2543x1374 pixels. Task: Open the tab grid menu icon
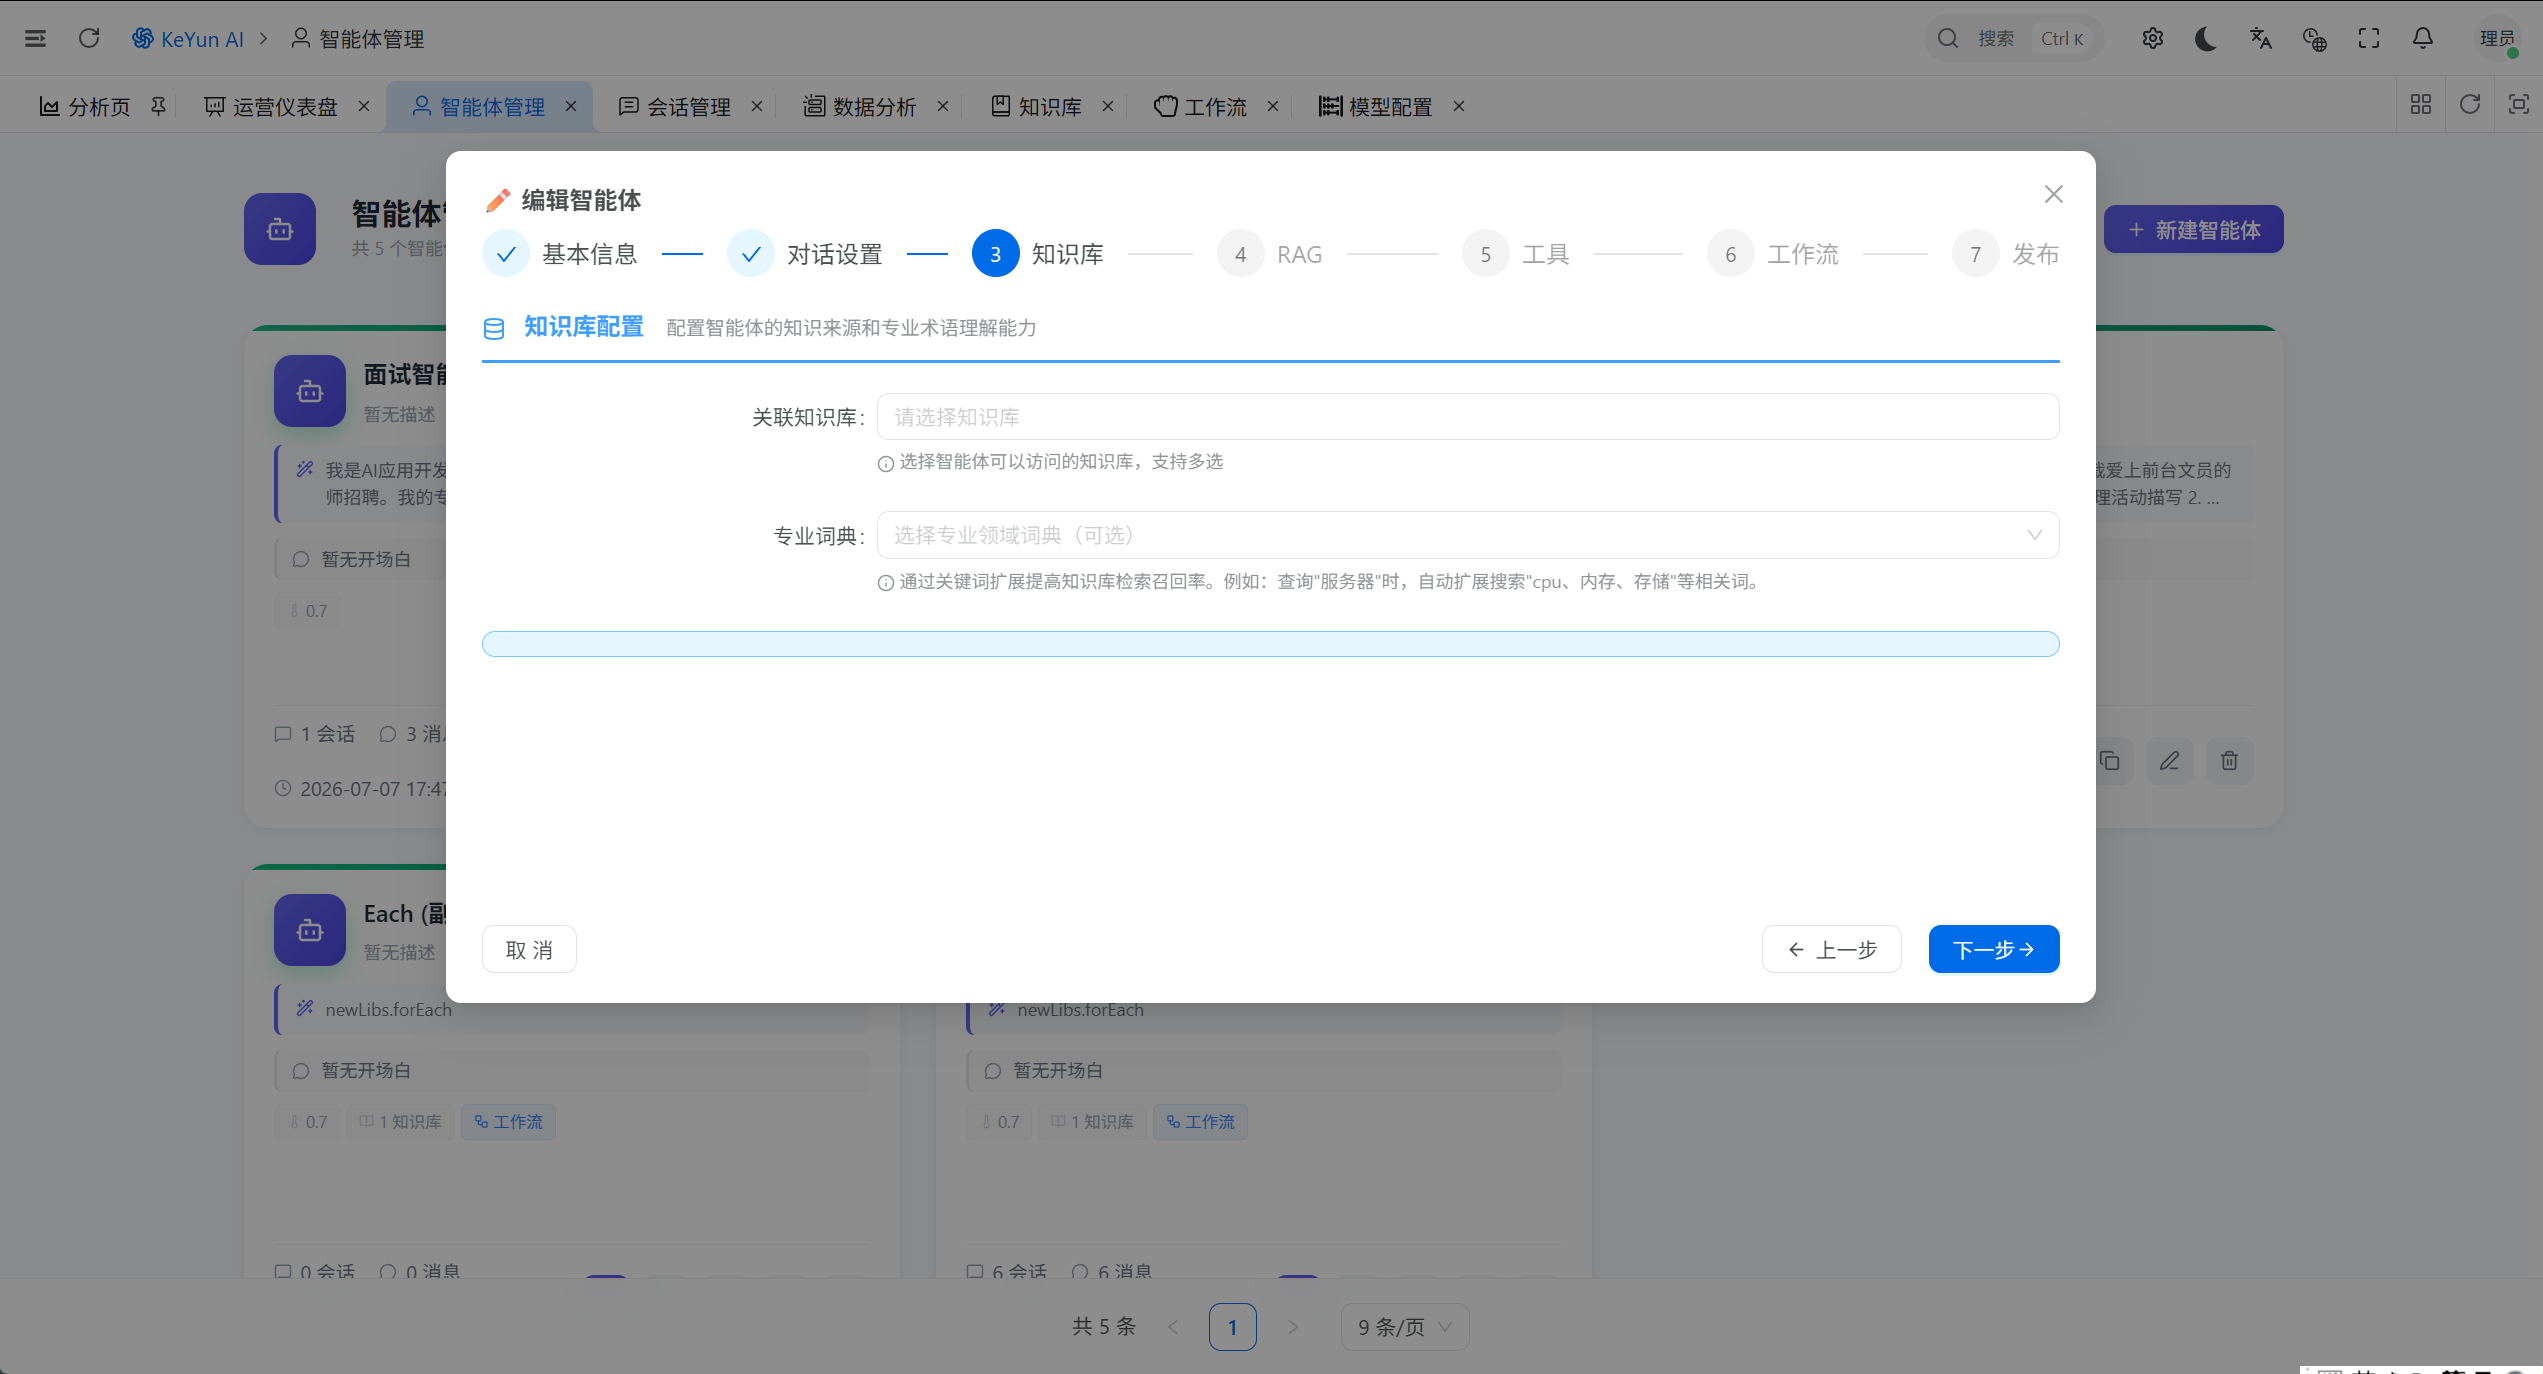[2421, 105]
